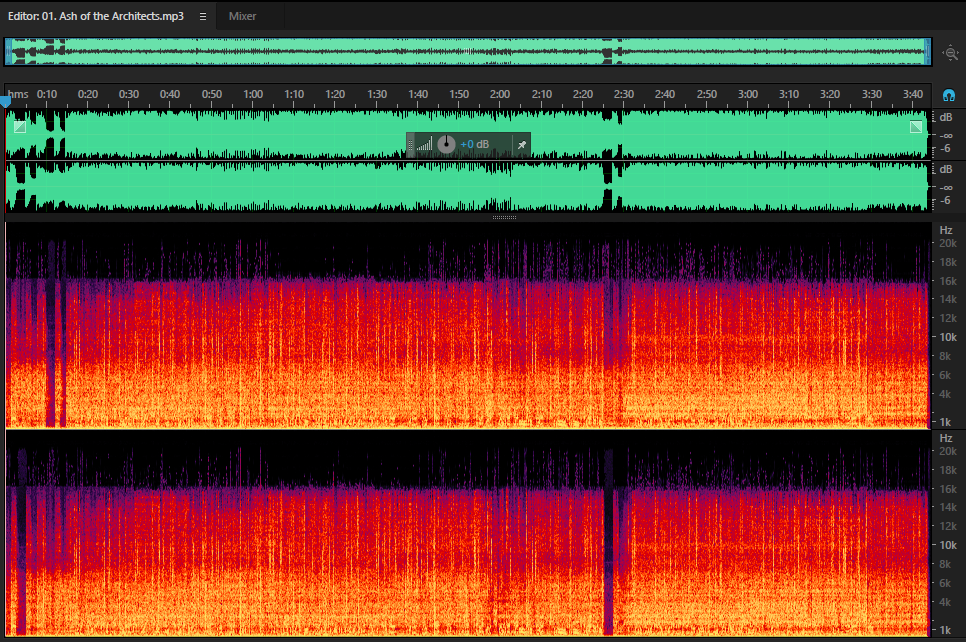Image resolution: width=966 pixels, height=642 pixels.
Task: Click 3:40 on the time ruler
Action: coord(913,94)
